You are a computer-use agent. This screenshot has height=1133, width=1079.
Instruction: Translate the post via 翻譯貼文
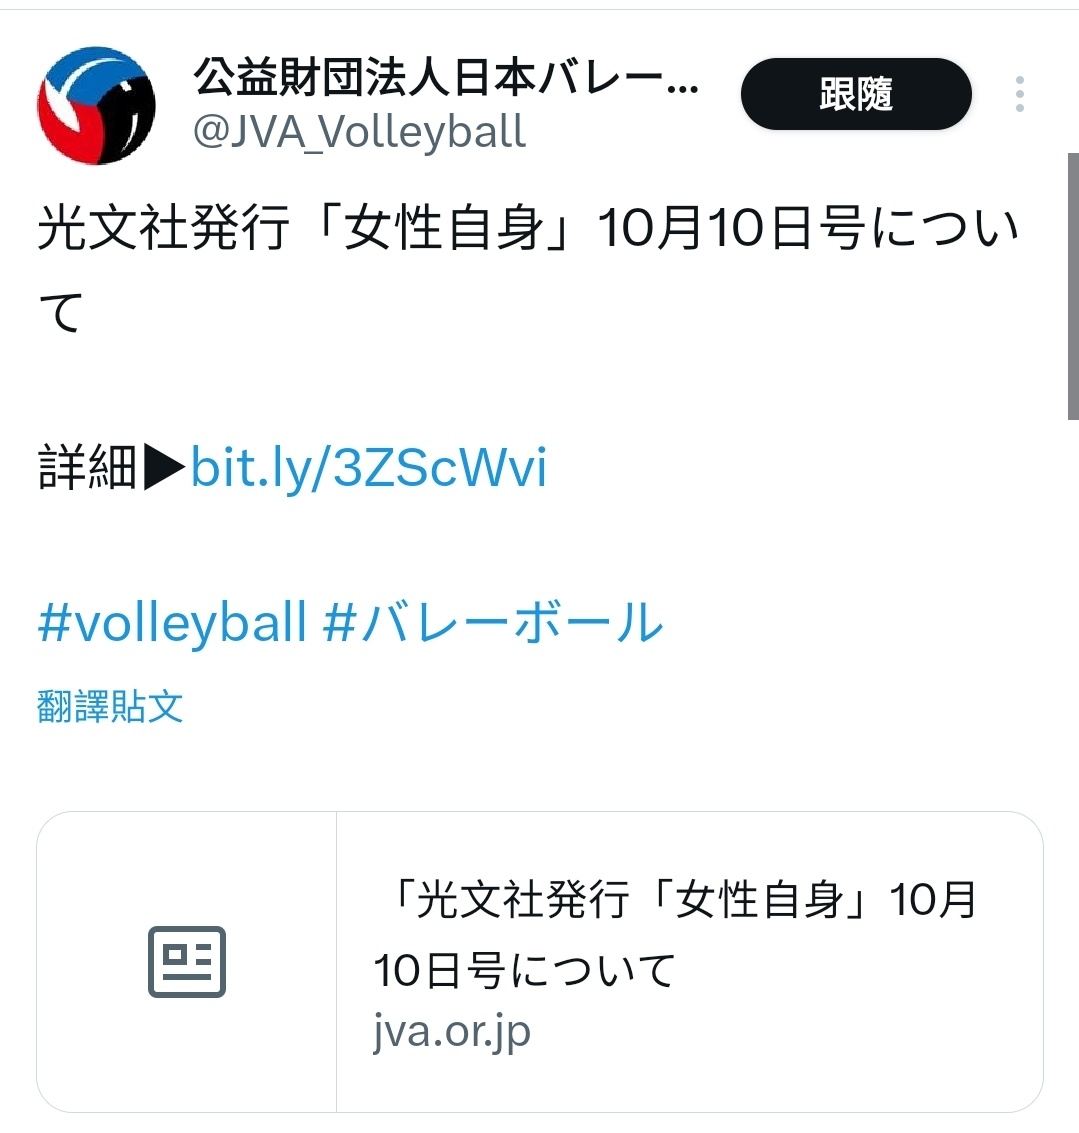pos(110,706)
